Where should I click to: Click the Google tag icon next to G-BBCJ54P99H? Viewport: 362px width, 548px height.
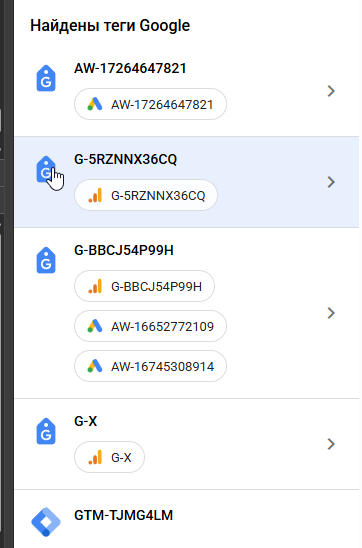click(46, 260)
